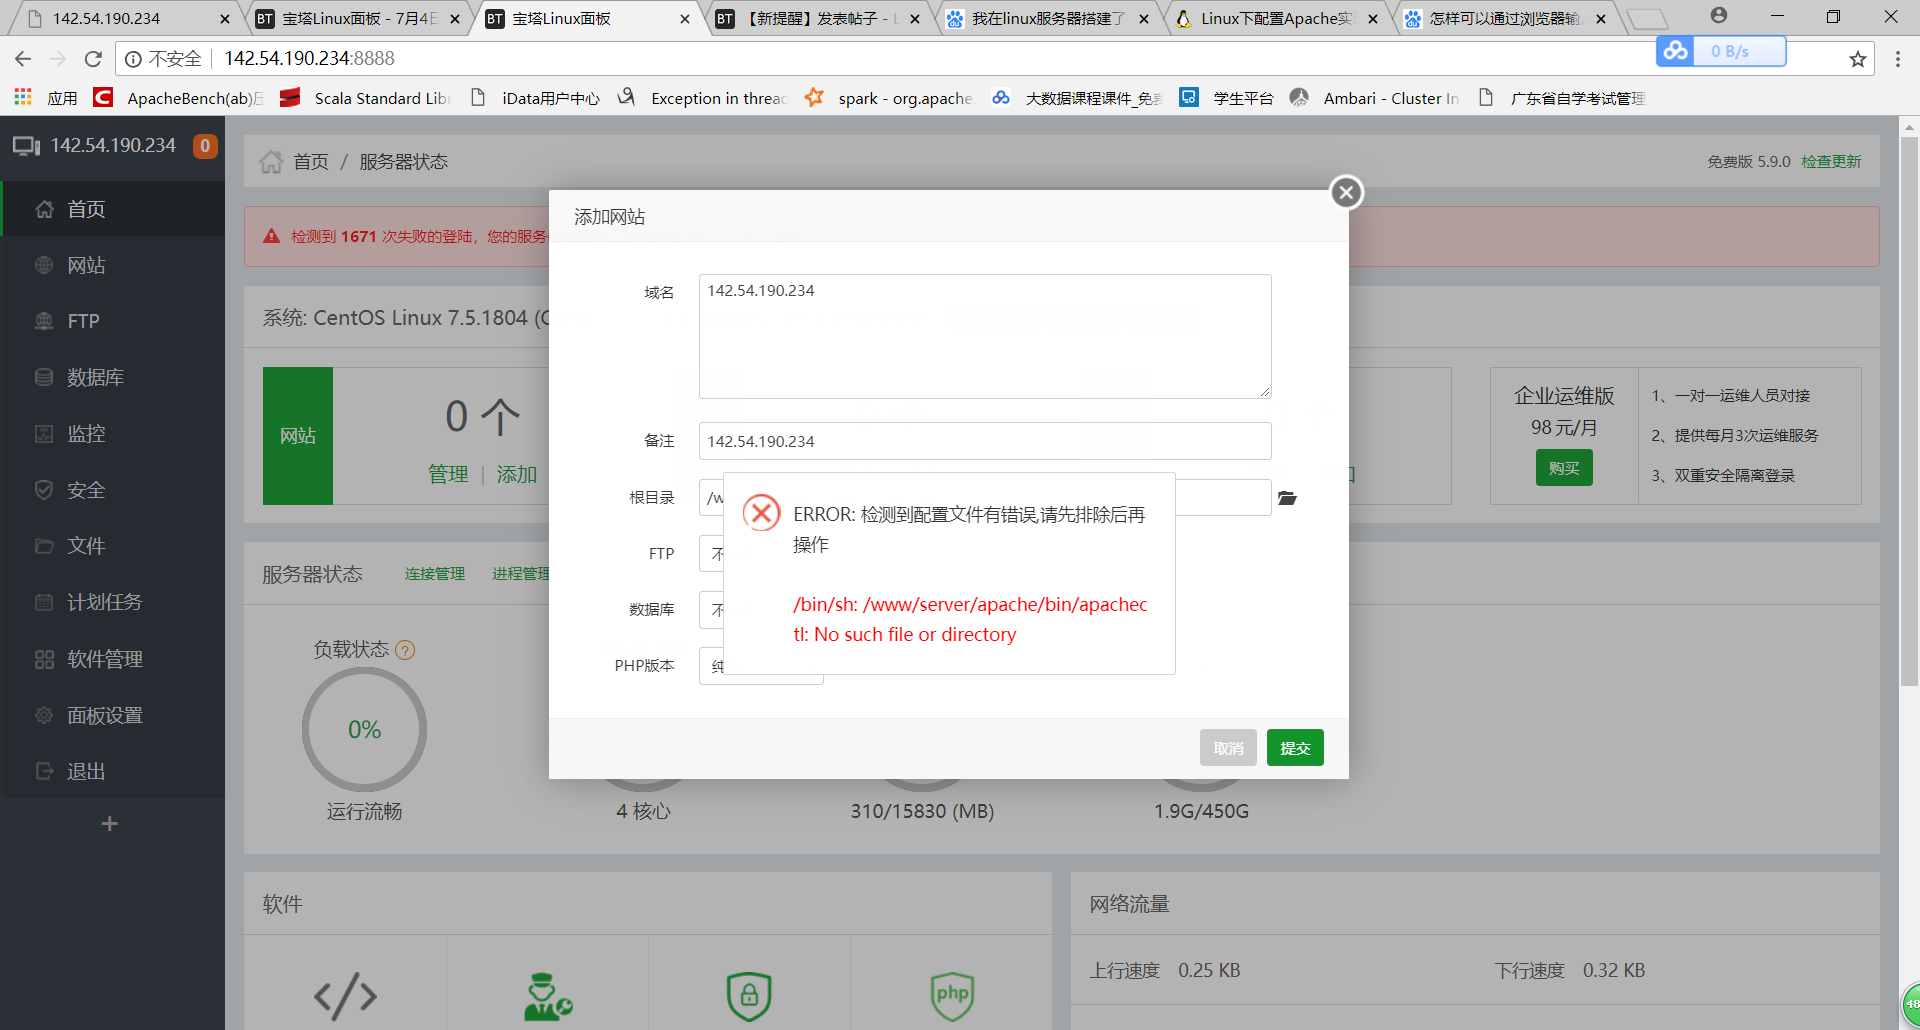This screenshot has width=1920, height=1030.
Task: Switch to 【新提醒】发表帖子 browser tab
Action: click(820, 18)
